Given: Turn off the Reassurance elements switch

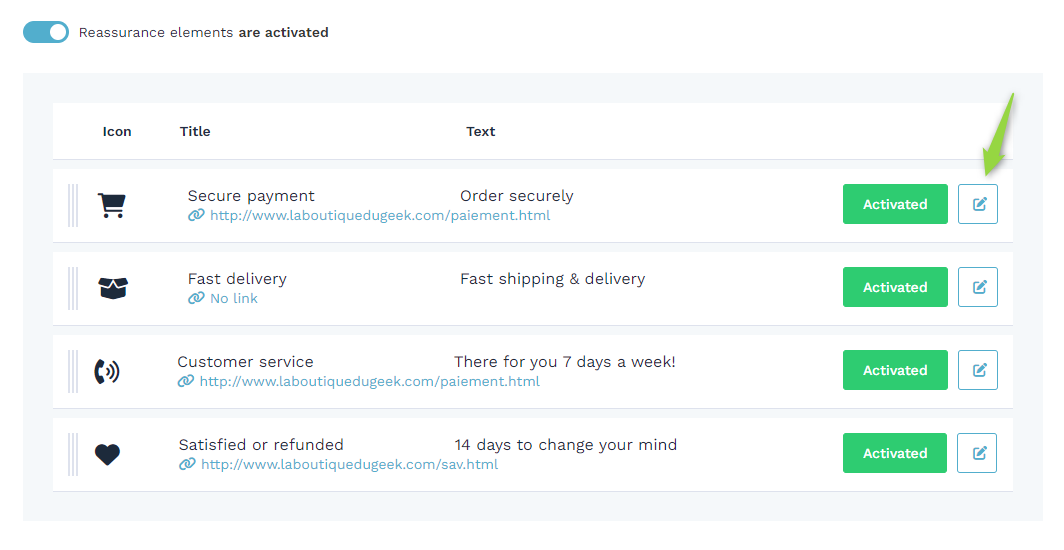Looking at the screenshot, I should pyautogui.click(x=46, y=32).
